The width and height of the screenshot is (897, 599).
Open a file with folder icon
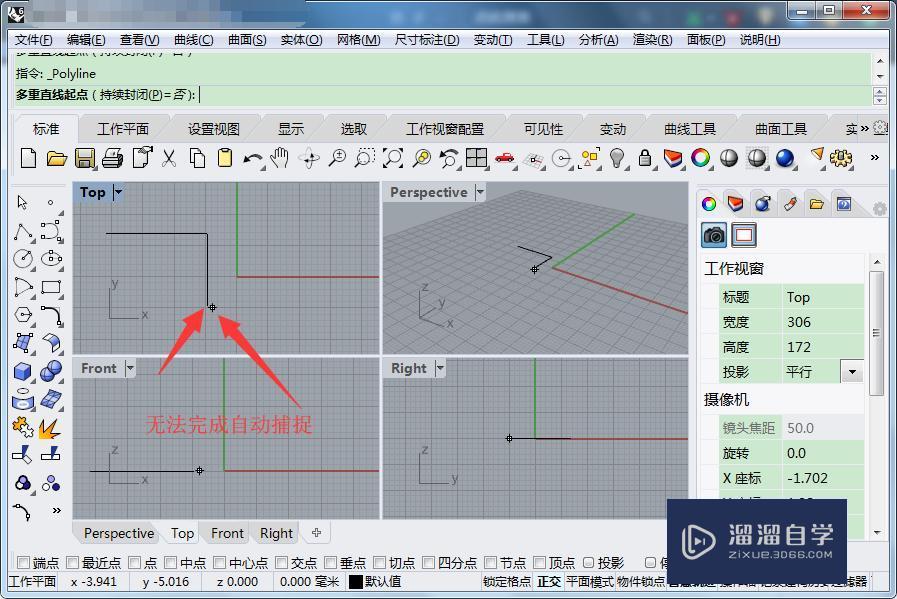pyautogui.click(x=57, y=158)
